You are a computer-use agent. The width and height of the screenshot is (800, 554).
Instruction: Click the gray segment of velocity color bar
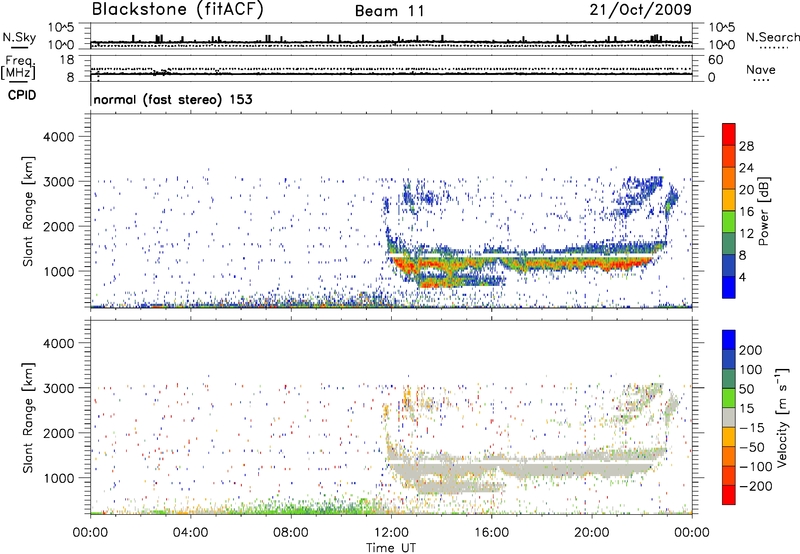[729, 417]
